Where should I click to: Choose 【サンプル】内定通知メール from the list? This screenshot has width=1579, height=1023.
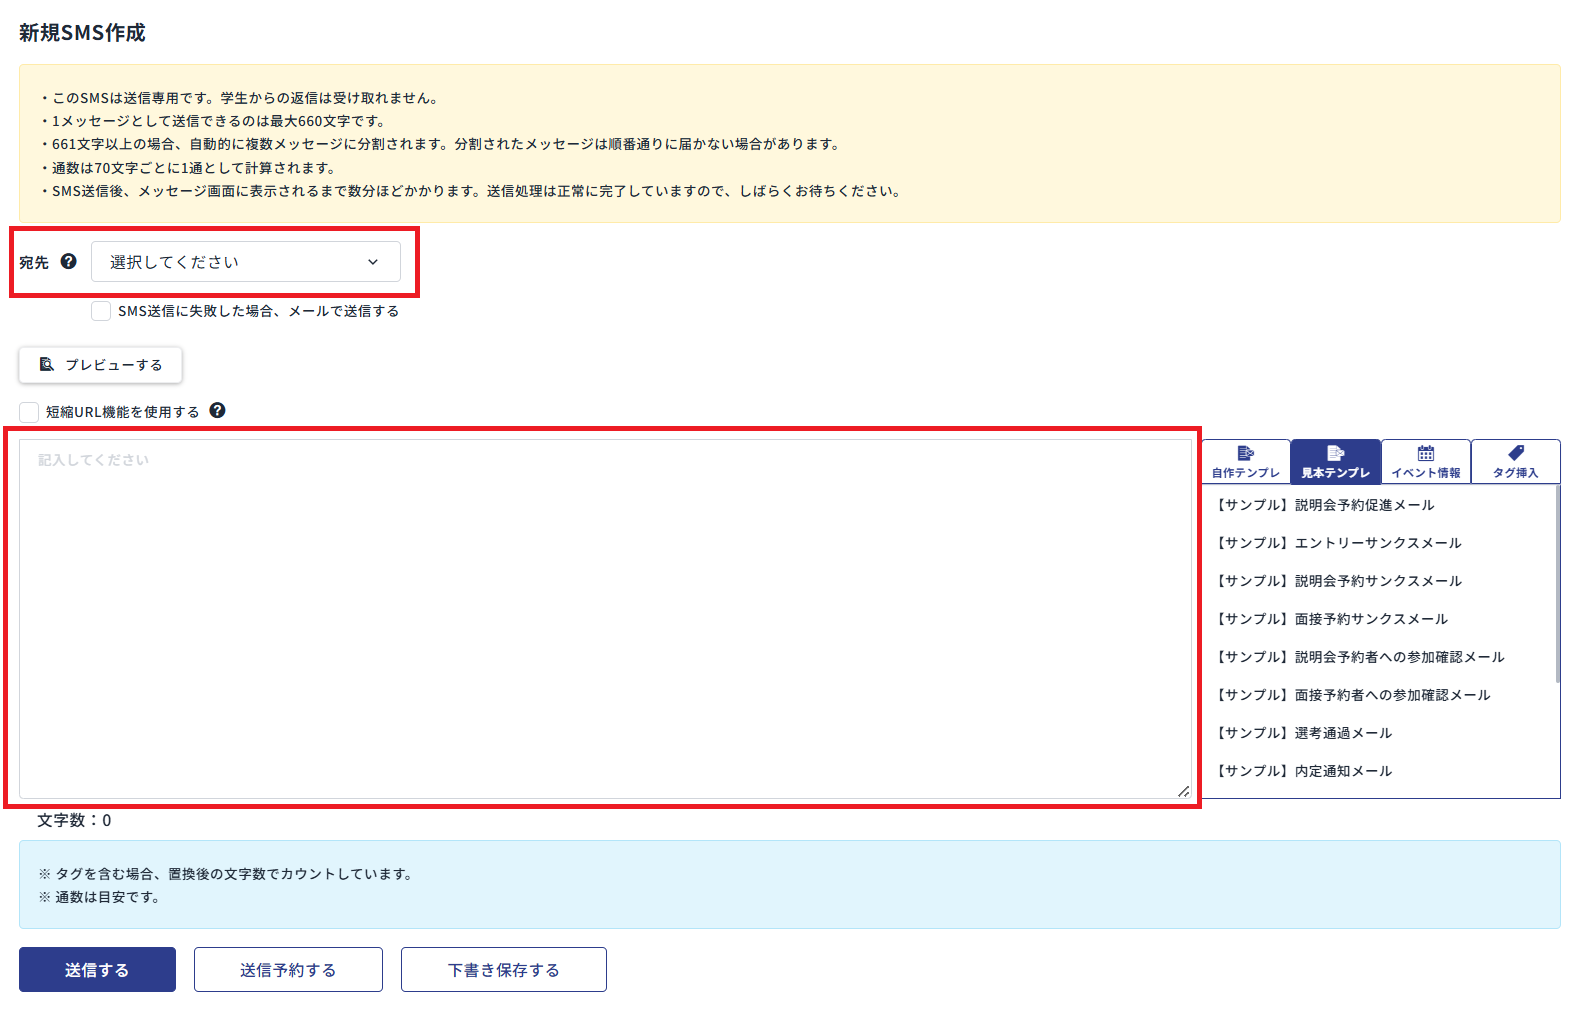(1303, 771)
